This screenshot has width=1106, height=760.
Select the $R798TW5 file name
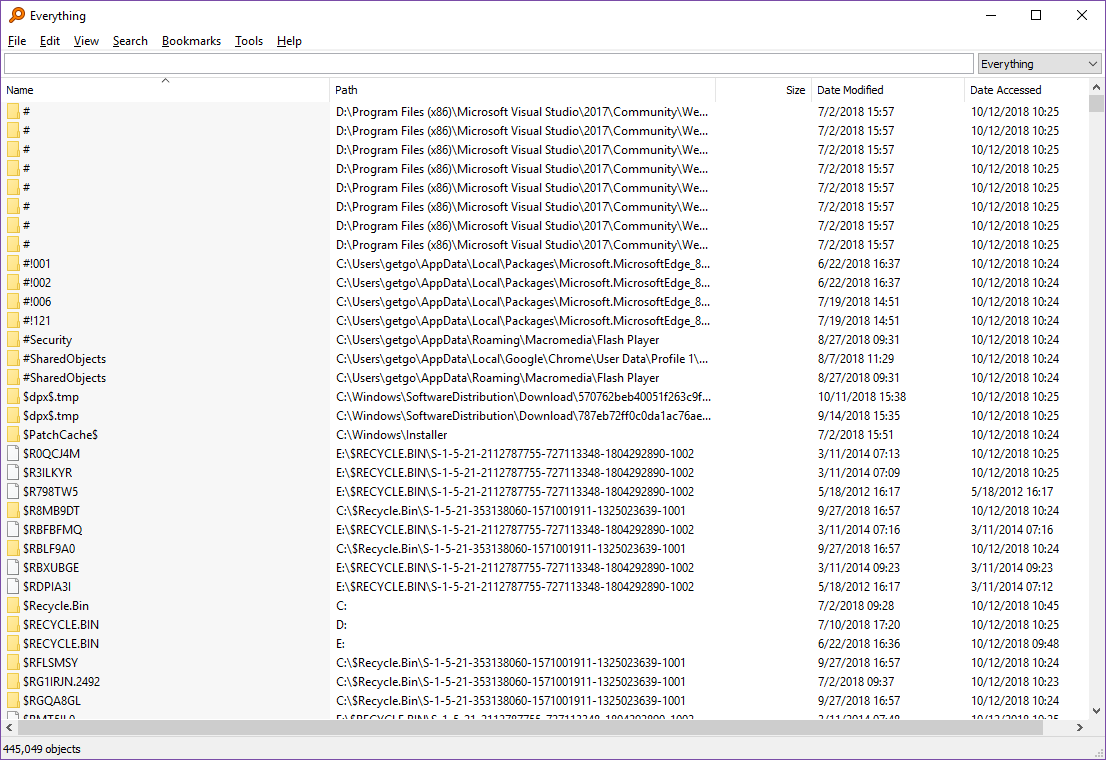coord(51,491)
